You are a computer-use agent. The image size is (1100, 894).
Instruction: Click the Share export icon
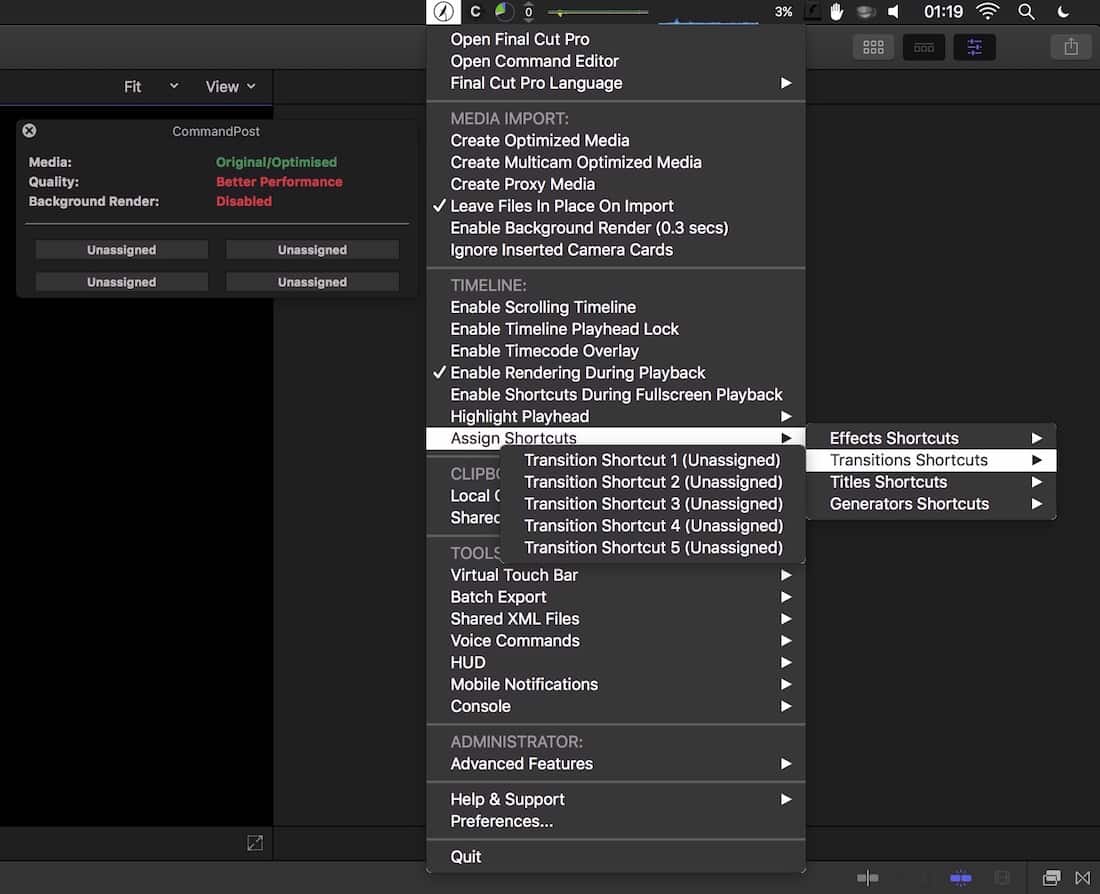(x=1071, y=47)
